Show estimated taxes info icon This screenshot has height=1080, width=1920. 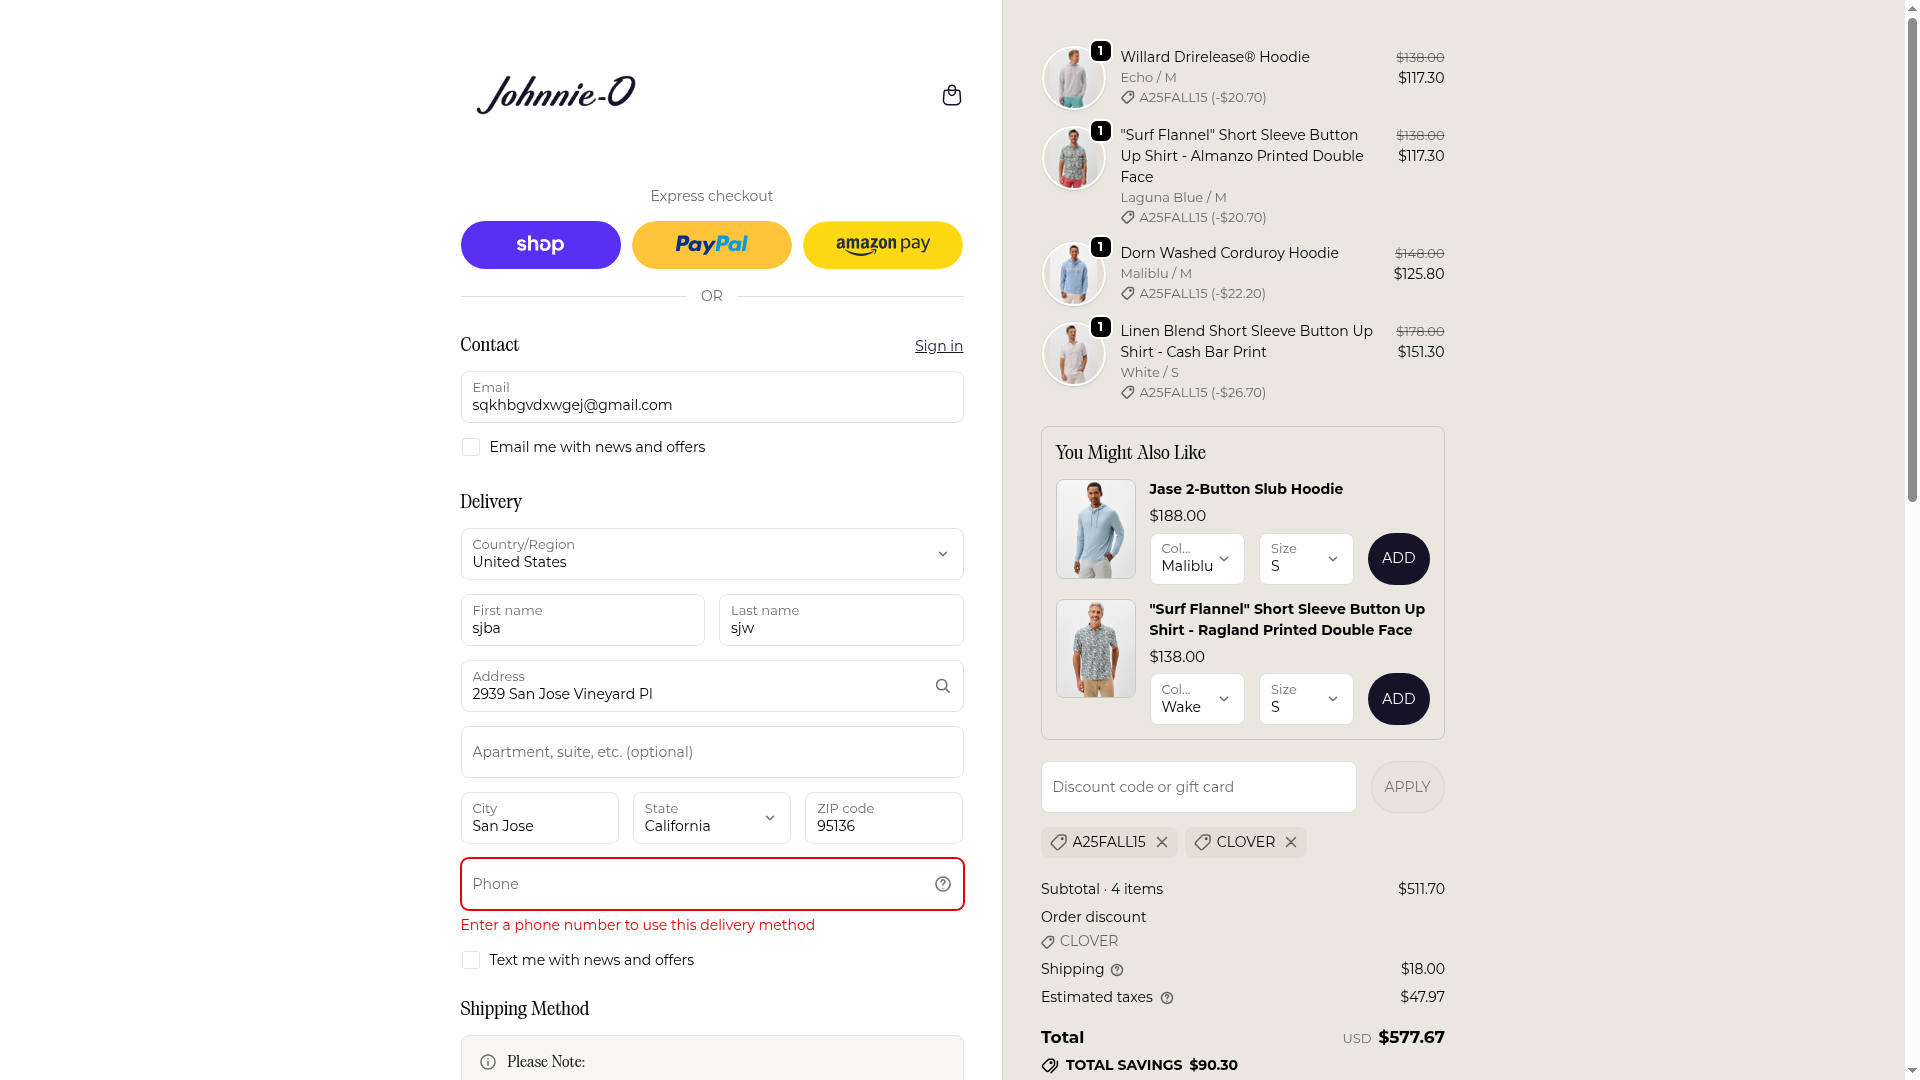1166,998
